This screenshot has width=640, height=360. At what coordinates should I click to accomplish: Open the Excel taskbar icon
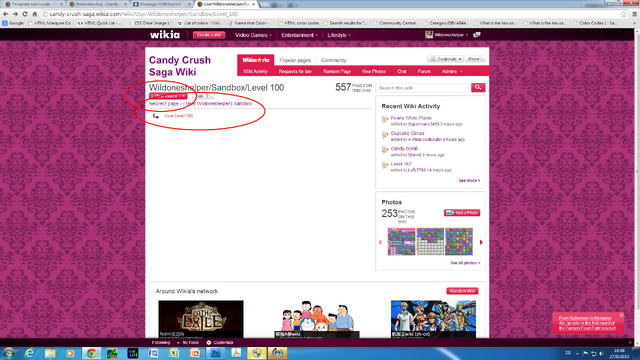(174, 353)
